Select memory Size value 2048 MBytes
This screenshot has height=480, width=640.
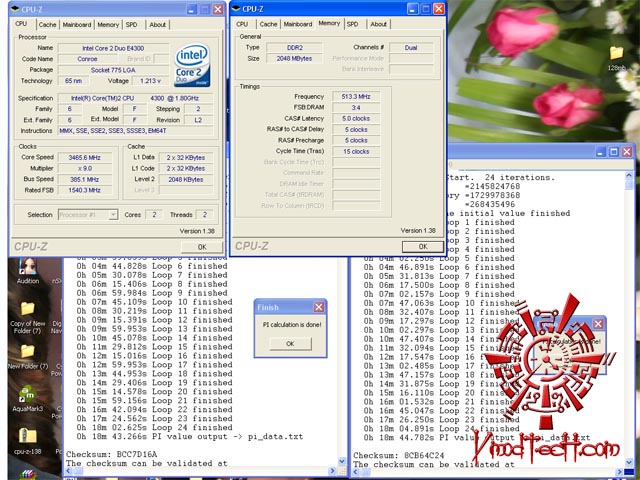click(x=295, y=58)
